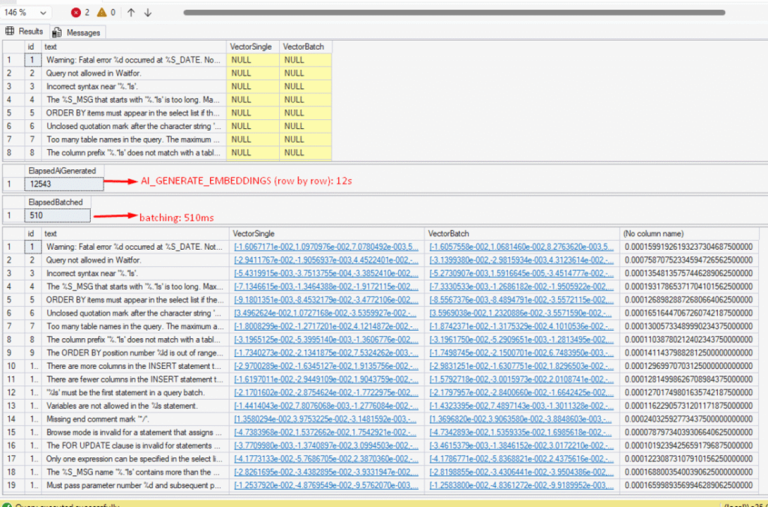Open VectorSingle link for 'ORDER BY position number' row
This screenshot has height=507, width=768.
pos(326,353)
